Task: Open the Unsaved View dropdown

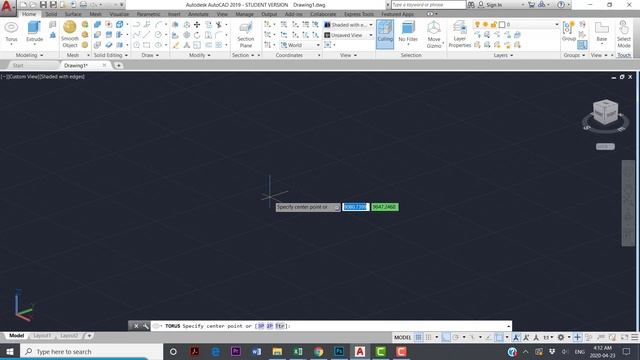Action: click(x=349, y=35)
